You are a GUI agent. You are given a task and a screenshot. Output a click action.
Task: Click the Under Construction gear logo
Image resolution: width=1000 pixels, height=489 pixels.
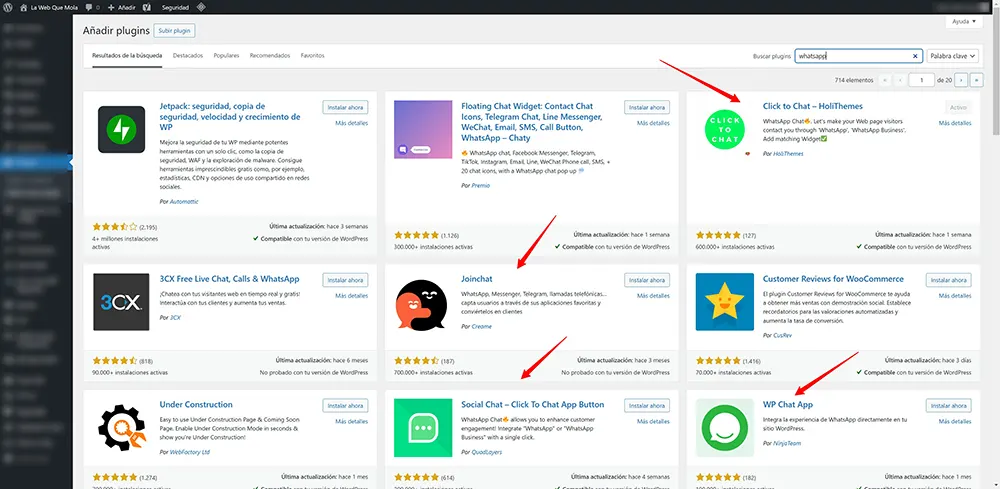pos(121,428)
